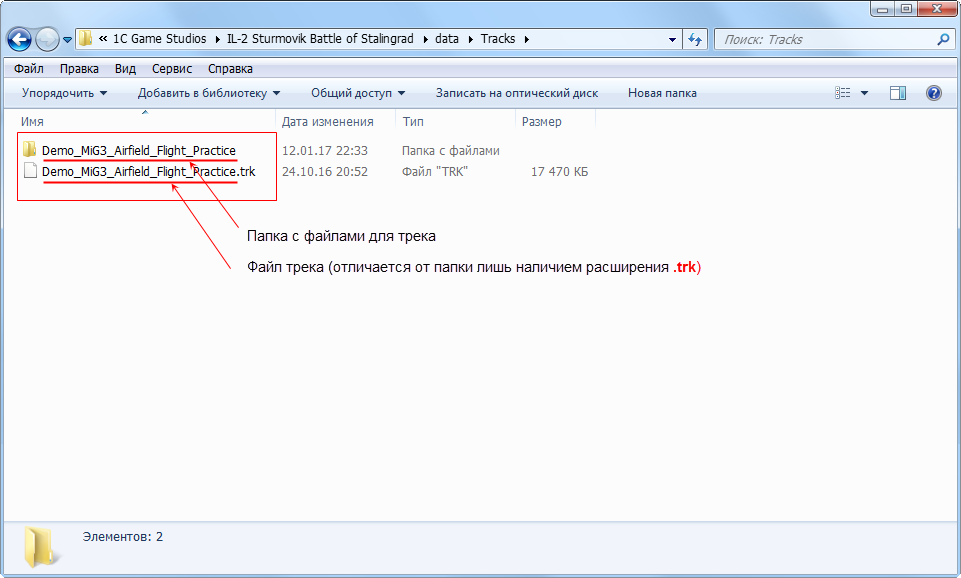This screenshot has width=961, height=578.
Task: Click the folder icon in the address bar
Action: coord(85,39)
